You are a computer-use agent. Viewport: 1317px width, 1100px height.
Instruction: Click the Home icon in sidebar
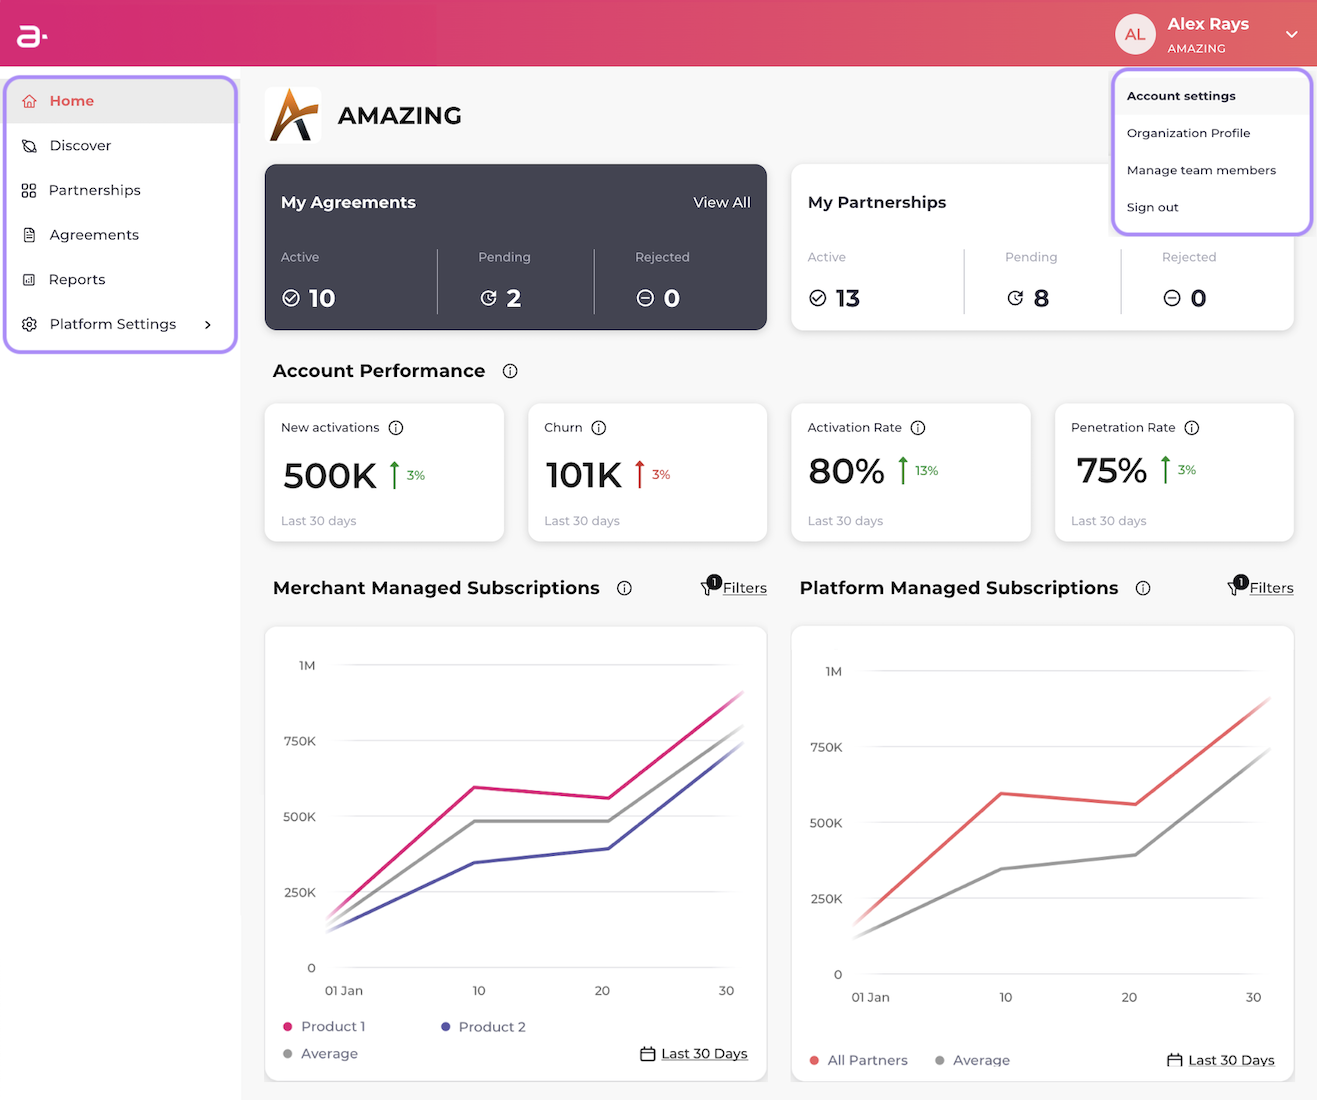pyautogui.click(x=29, y=101)
